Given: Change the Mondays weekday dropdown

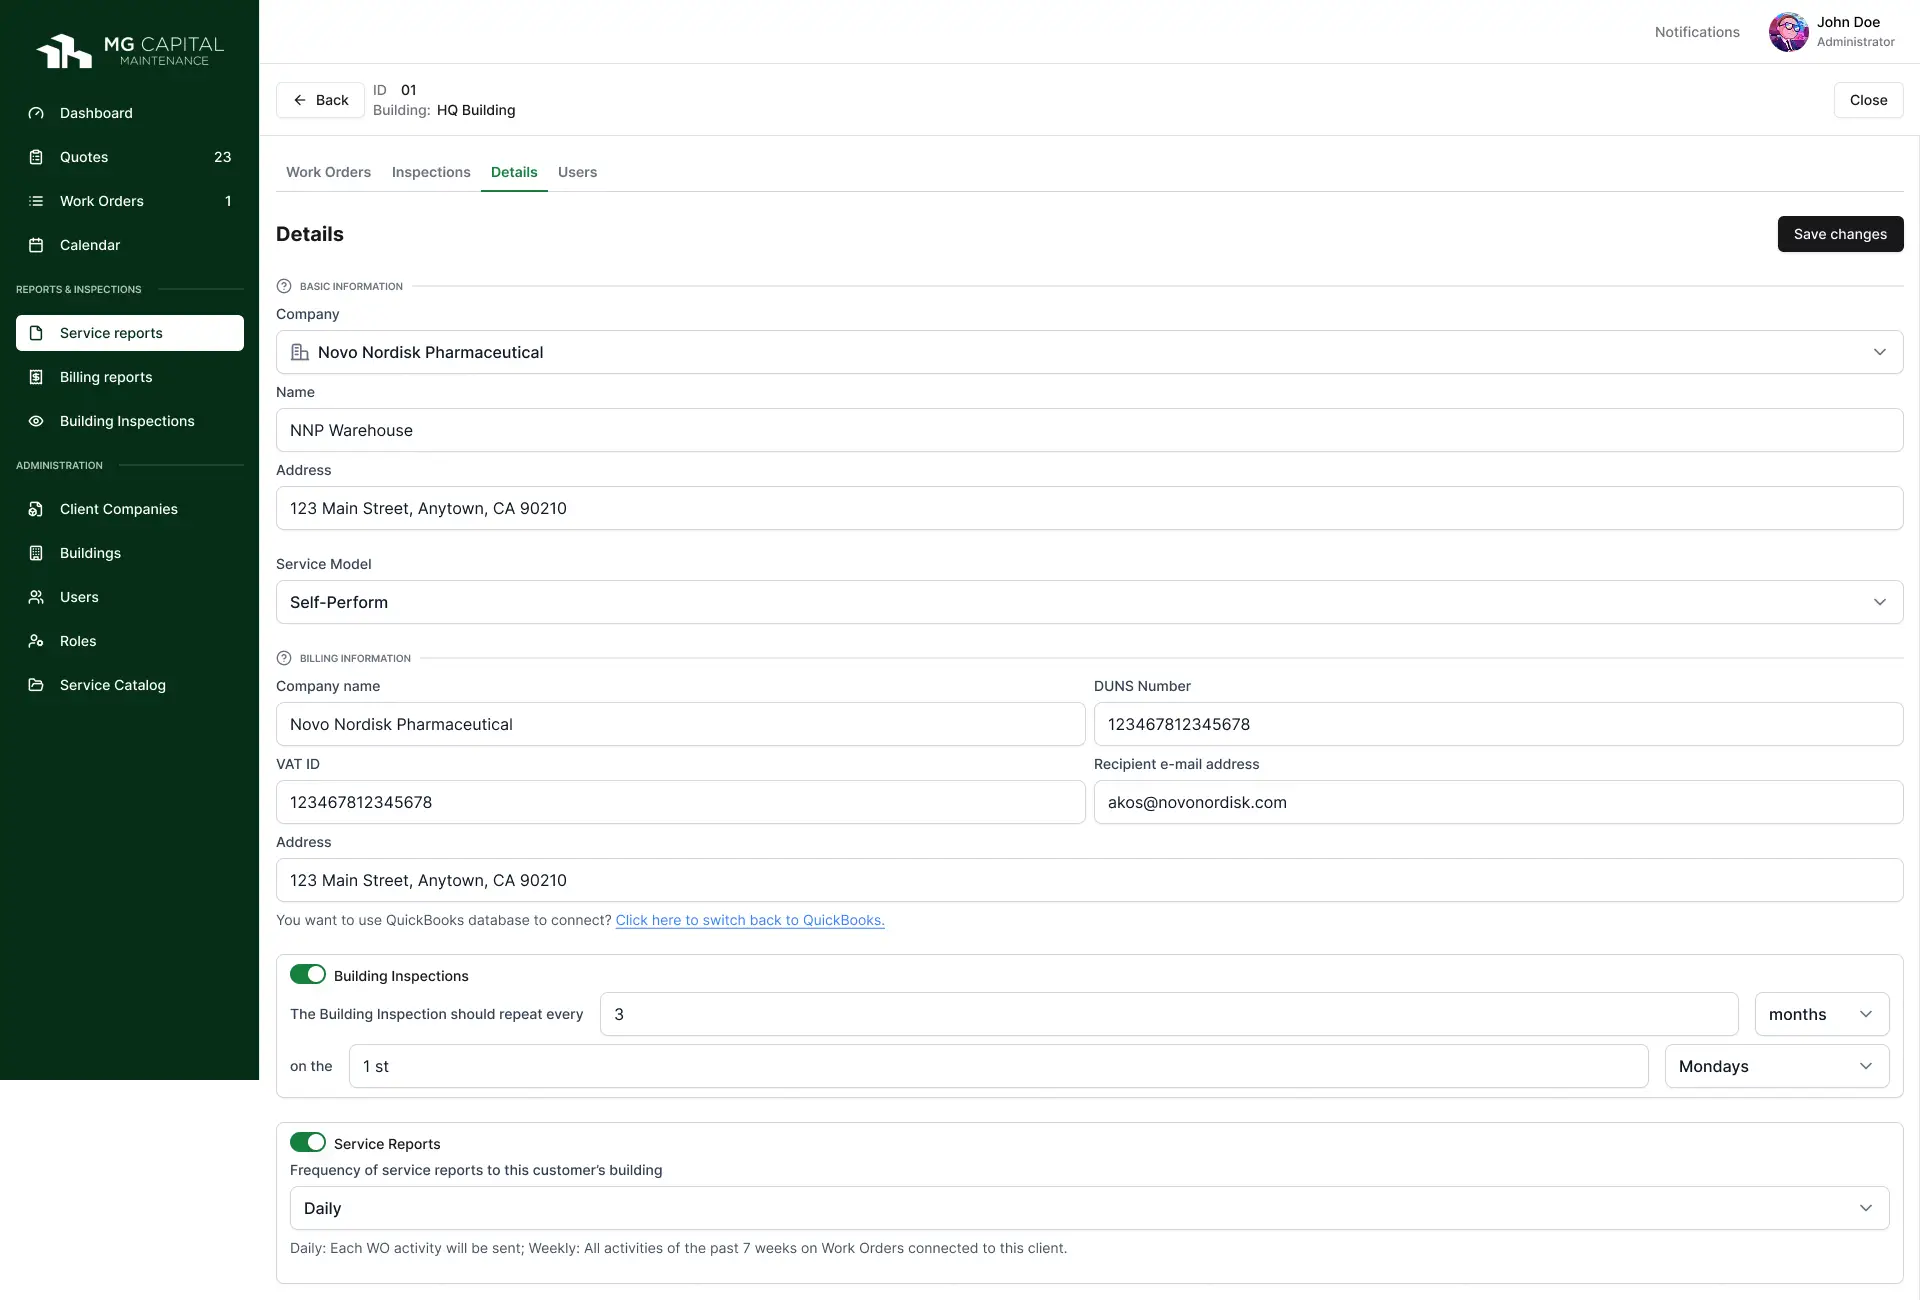Looking at the screenshot, I should point(1776,1066).
